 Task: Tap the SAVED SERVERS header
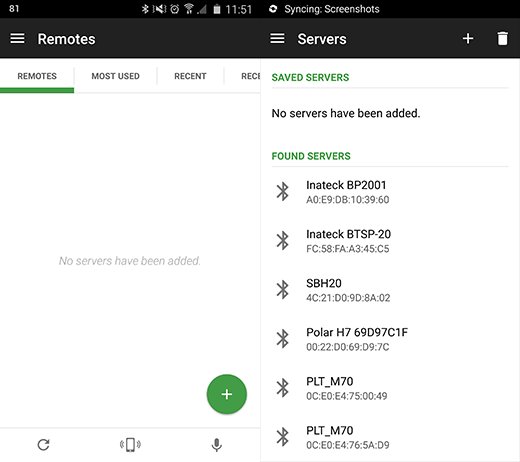pyautogui.click(x=310, y=77)
